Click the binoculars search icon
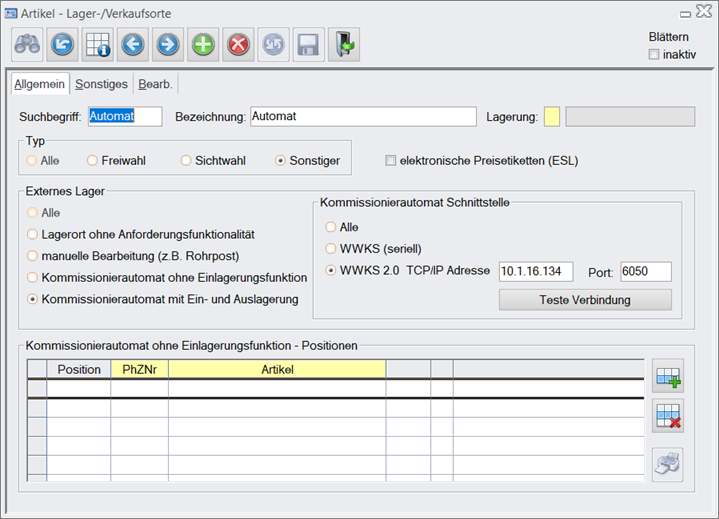 (x=28, y=45)
